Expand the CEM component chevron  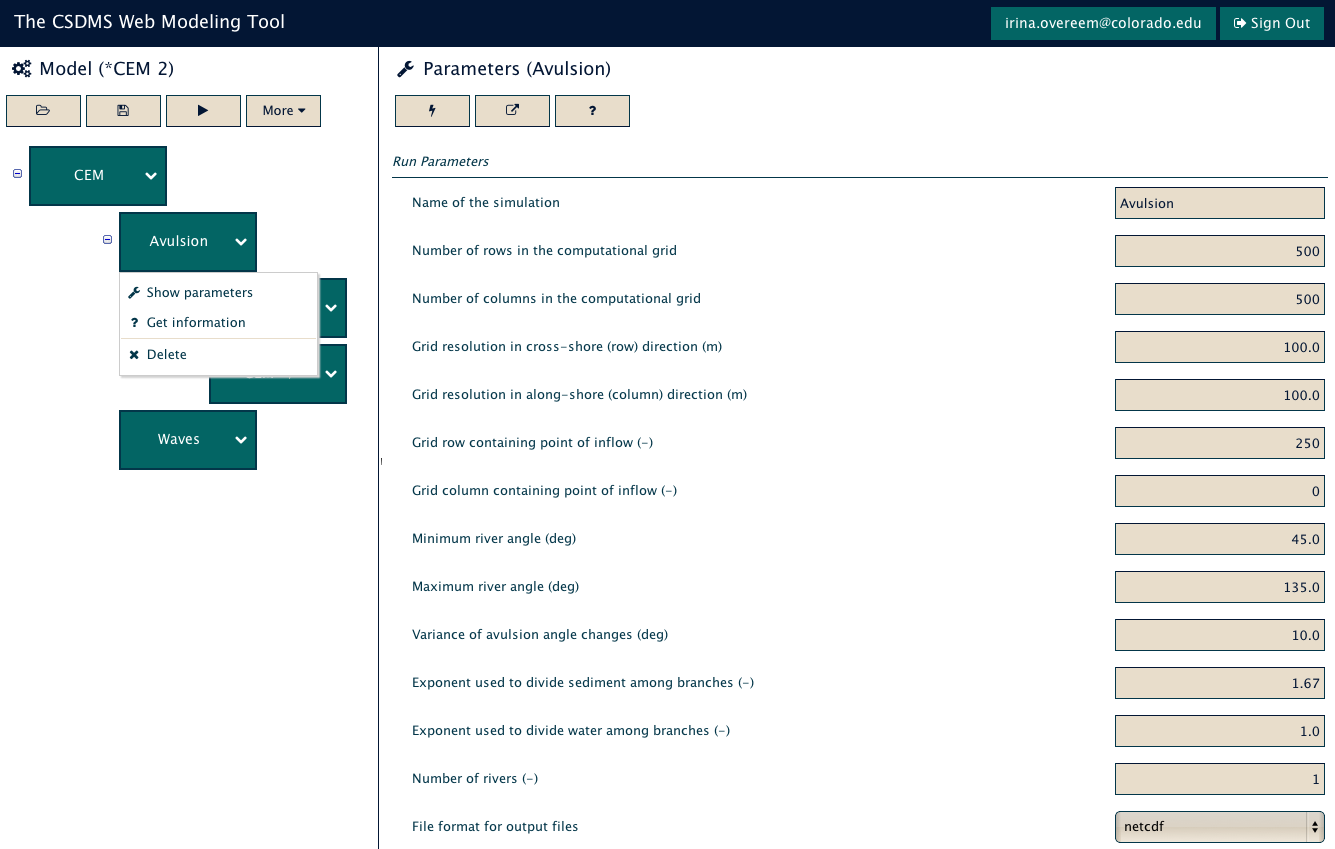click(150, 176)
